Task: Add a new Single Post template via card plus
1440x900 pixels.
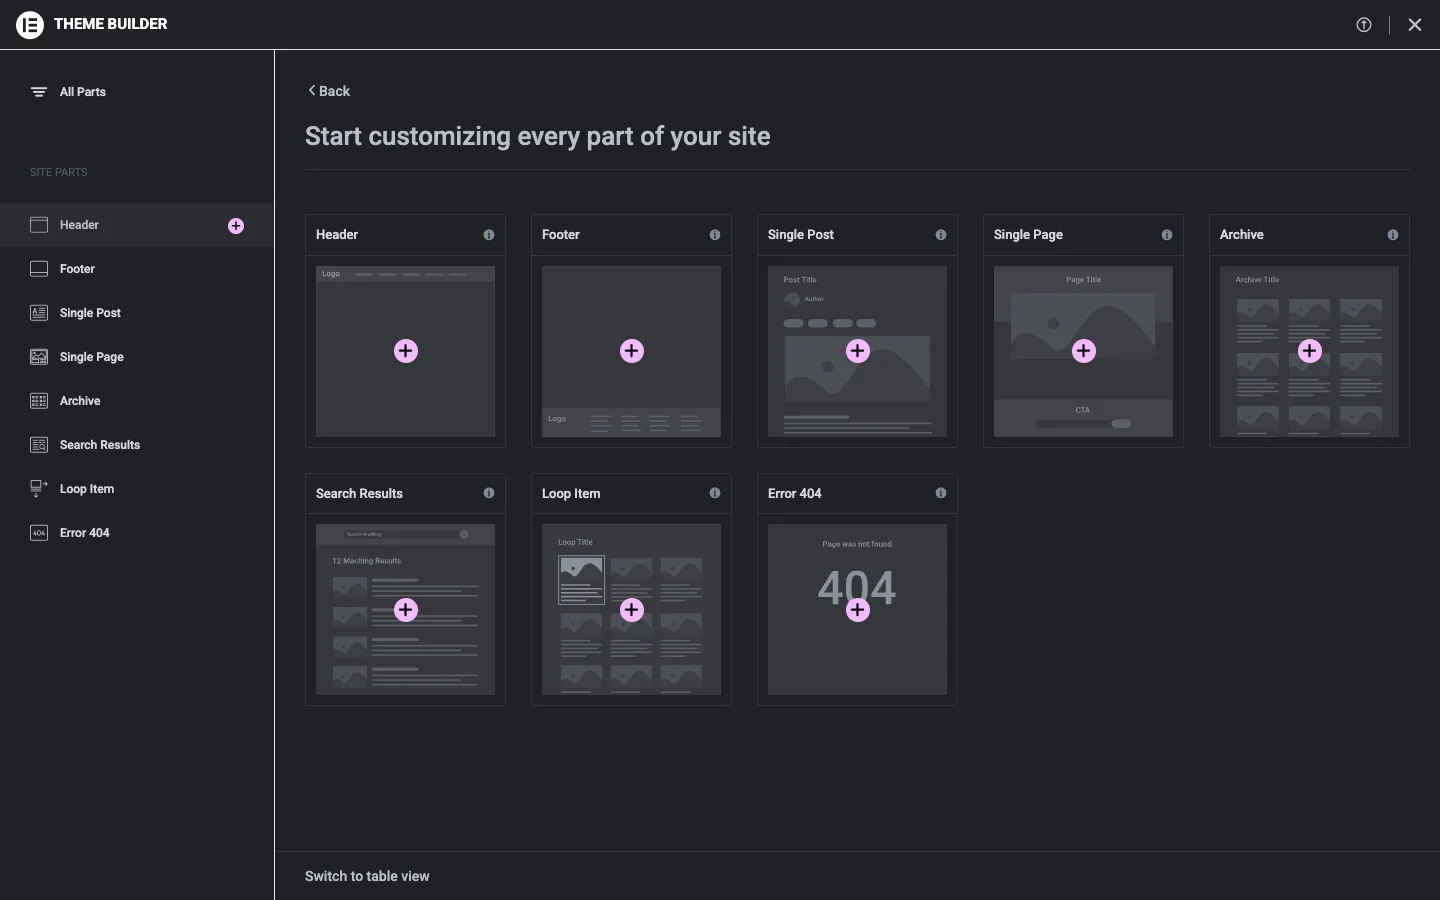Action: coord(858,351)
